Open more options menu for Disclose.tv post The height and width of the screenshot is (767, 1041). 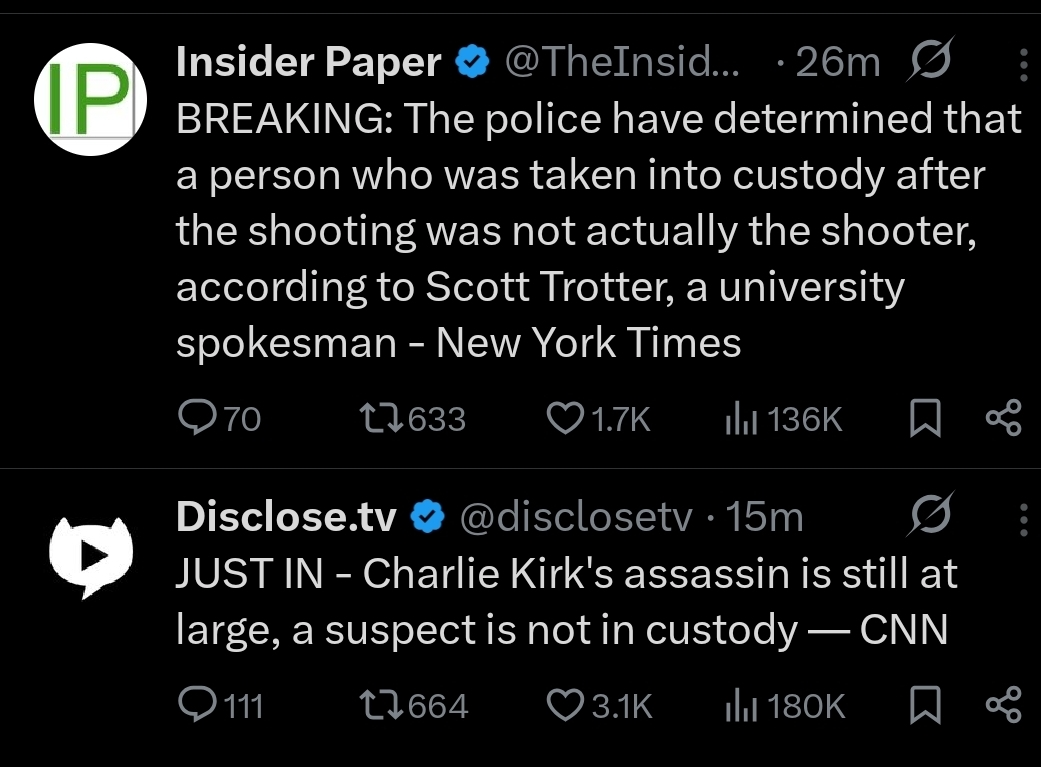click(1023, 518)
